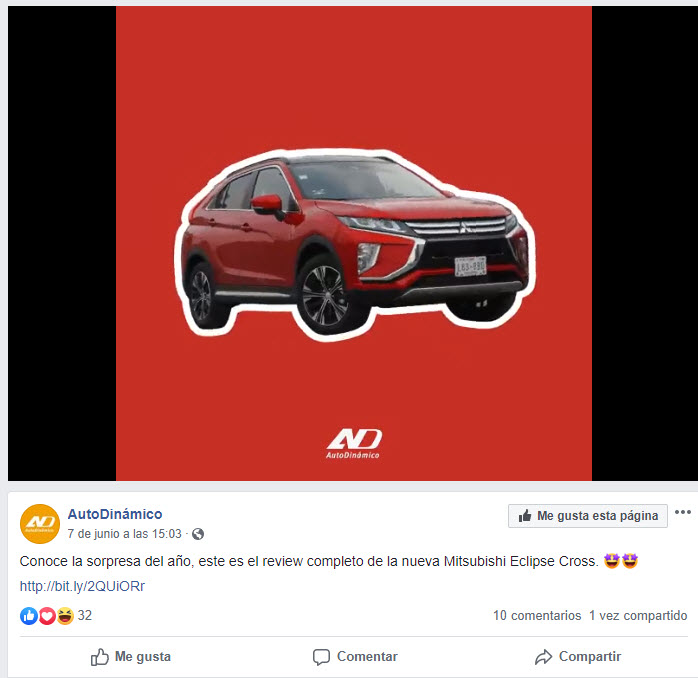Image resolution: width=698 pixels, height=678 pixels.
Task: Open the 1 vez compartido shares
Action: [638, 616]
